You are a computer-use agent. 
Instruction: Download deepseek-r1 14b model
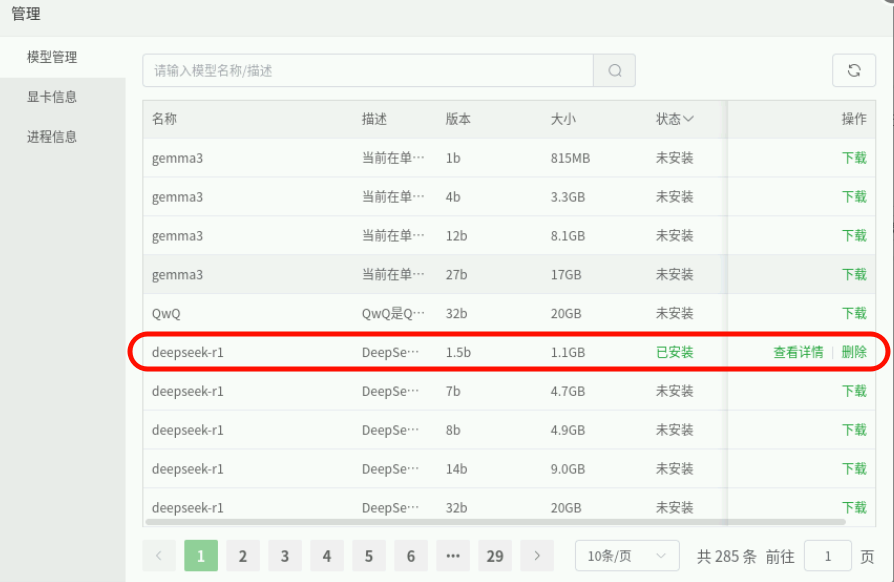point(854,469)
